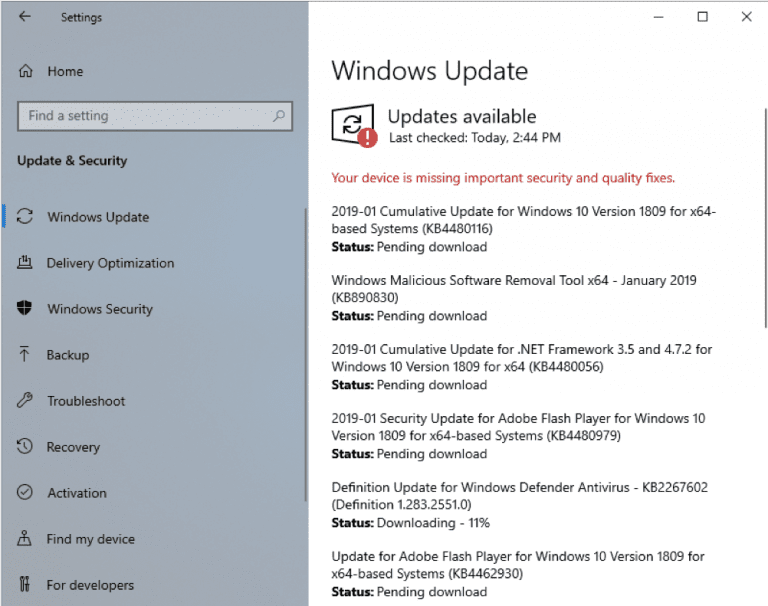Click the Delivery Optimization icon

[26, 263]
